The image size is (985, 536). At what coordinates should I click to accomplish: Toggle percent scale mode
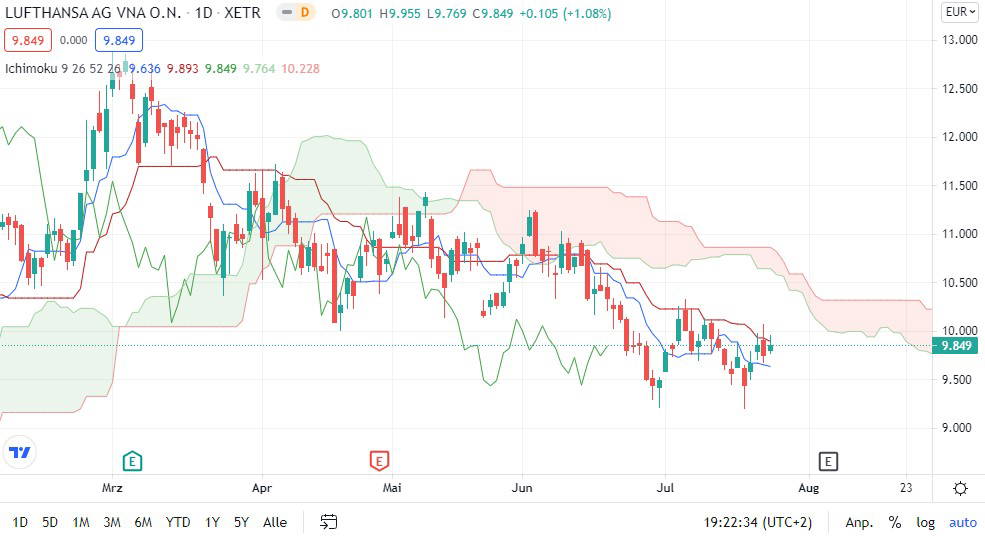coord(895,522)
